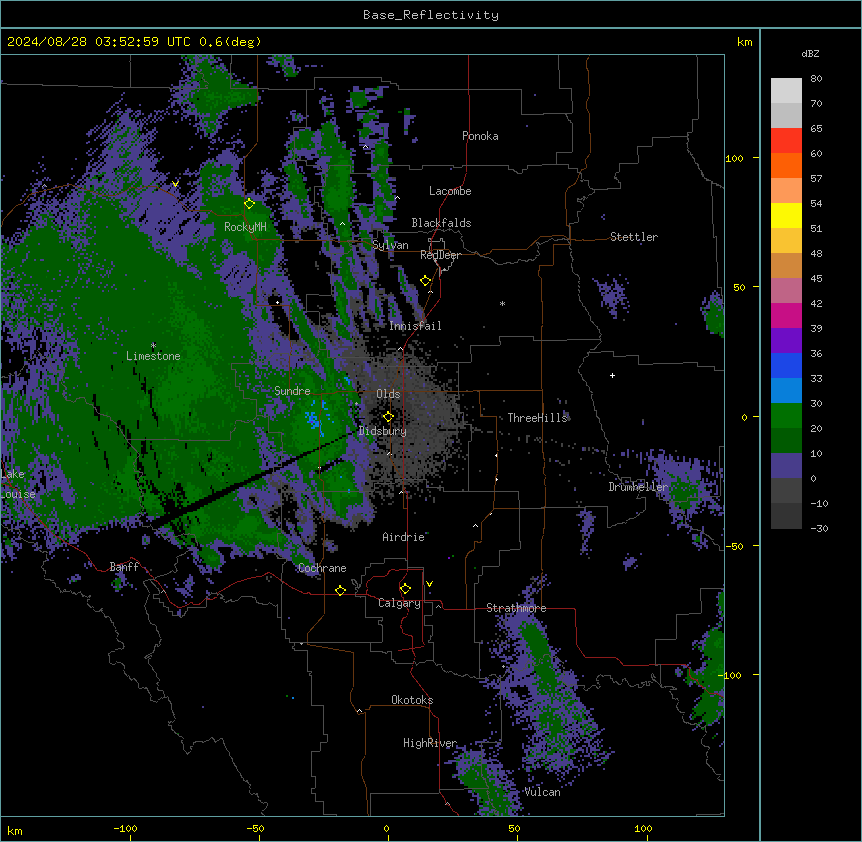Click the Olds town label

[x=388, y=394]
